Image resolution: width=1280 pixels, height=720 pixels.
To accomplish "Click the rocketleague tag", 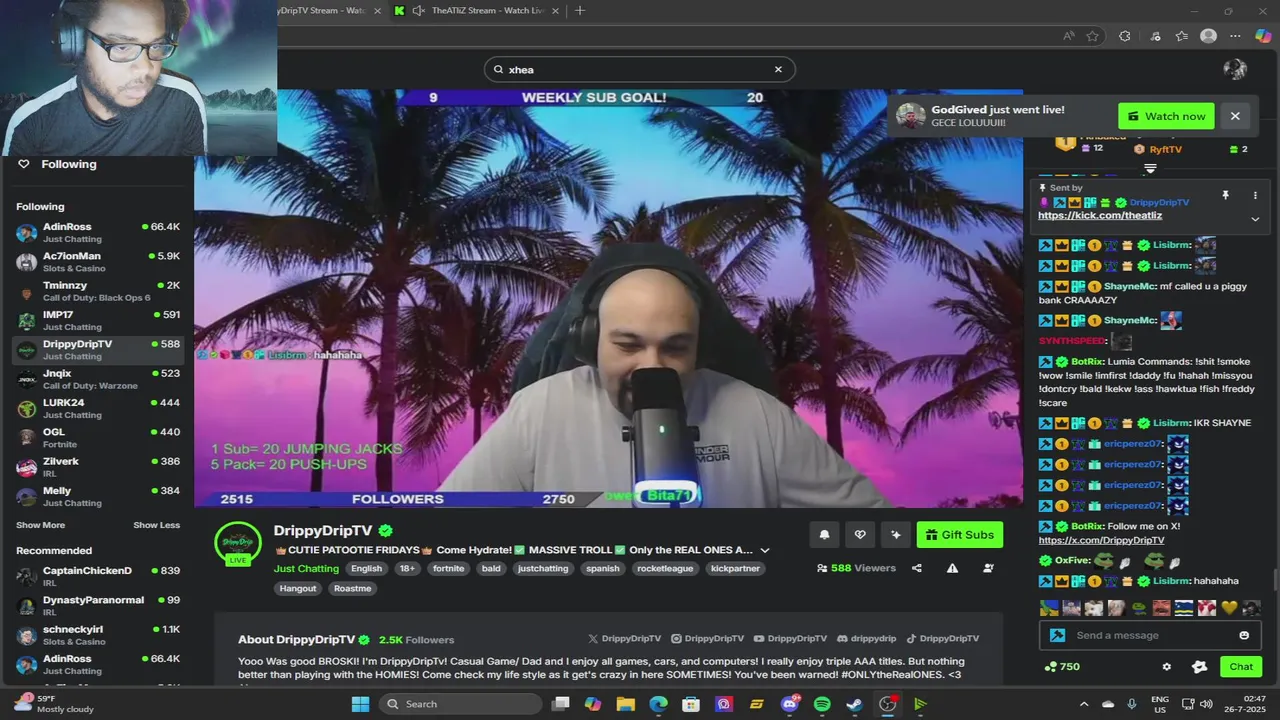I will click(x=665, y=568).
